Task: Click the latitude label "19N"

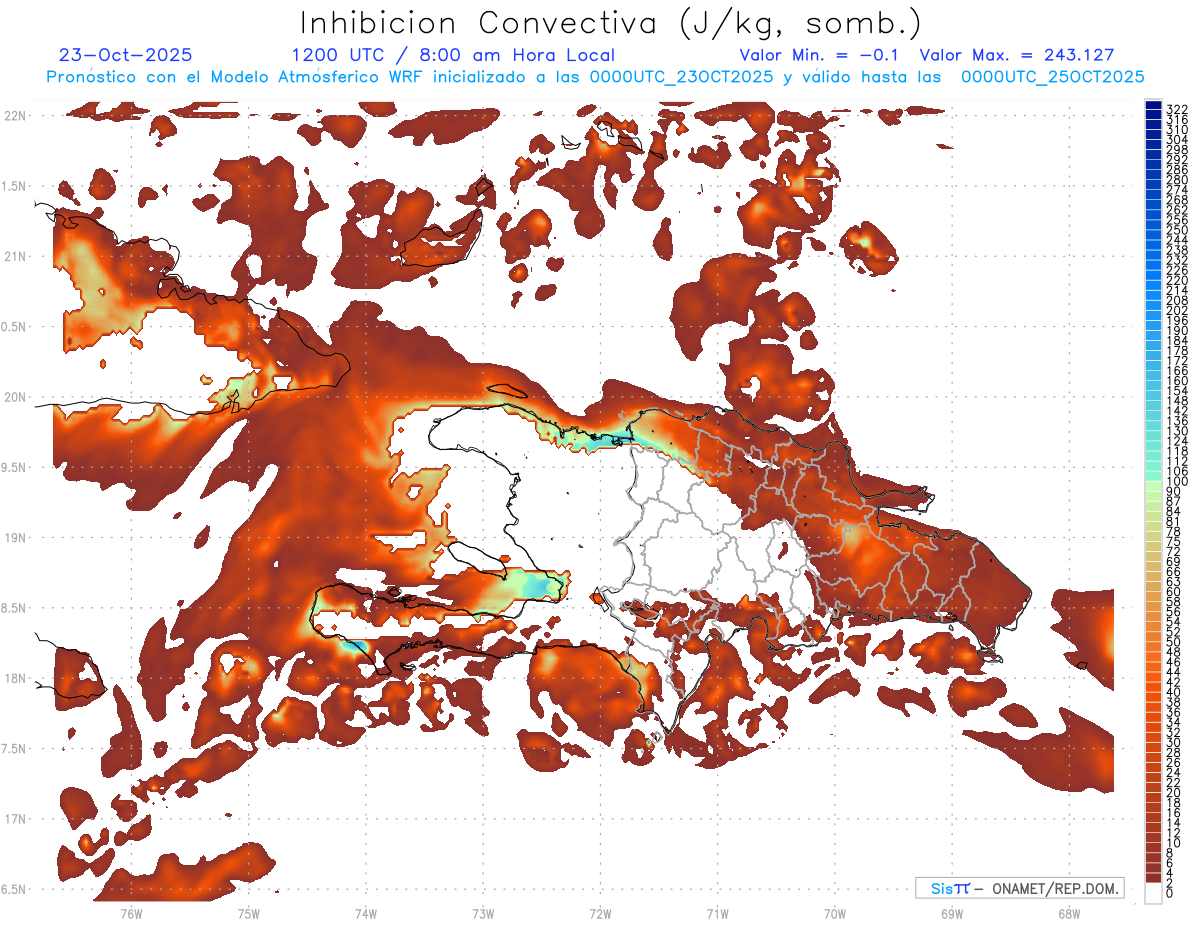Action: [14, 538]
